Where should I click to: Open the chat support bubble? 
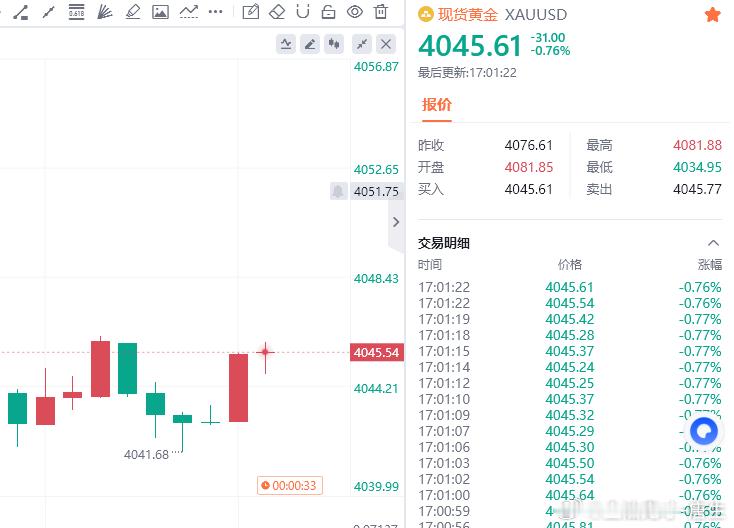tap(704, 432)
